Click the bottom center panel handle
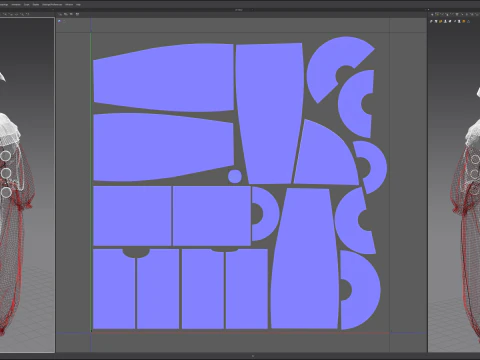This screenshot has height=360, width=480. pos(253,356)
